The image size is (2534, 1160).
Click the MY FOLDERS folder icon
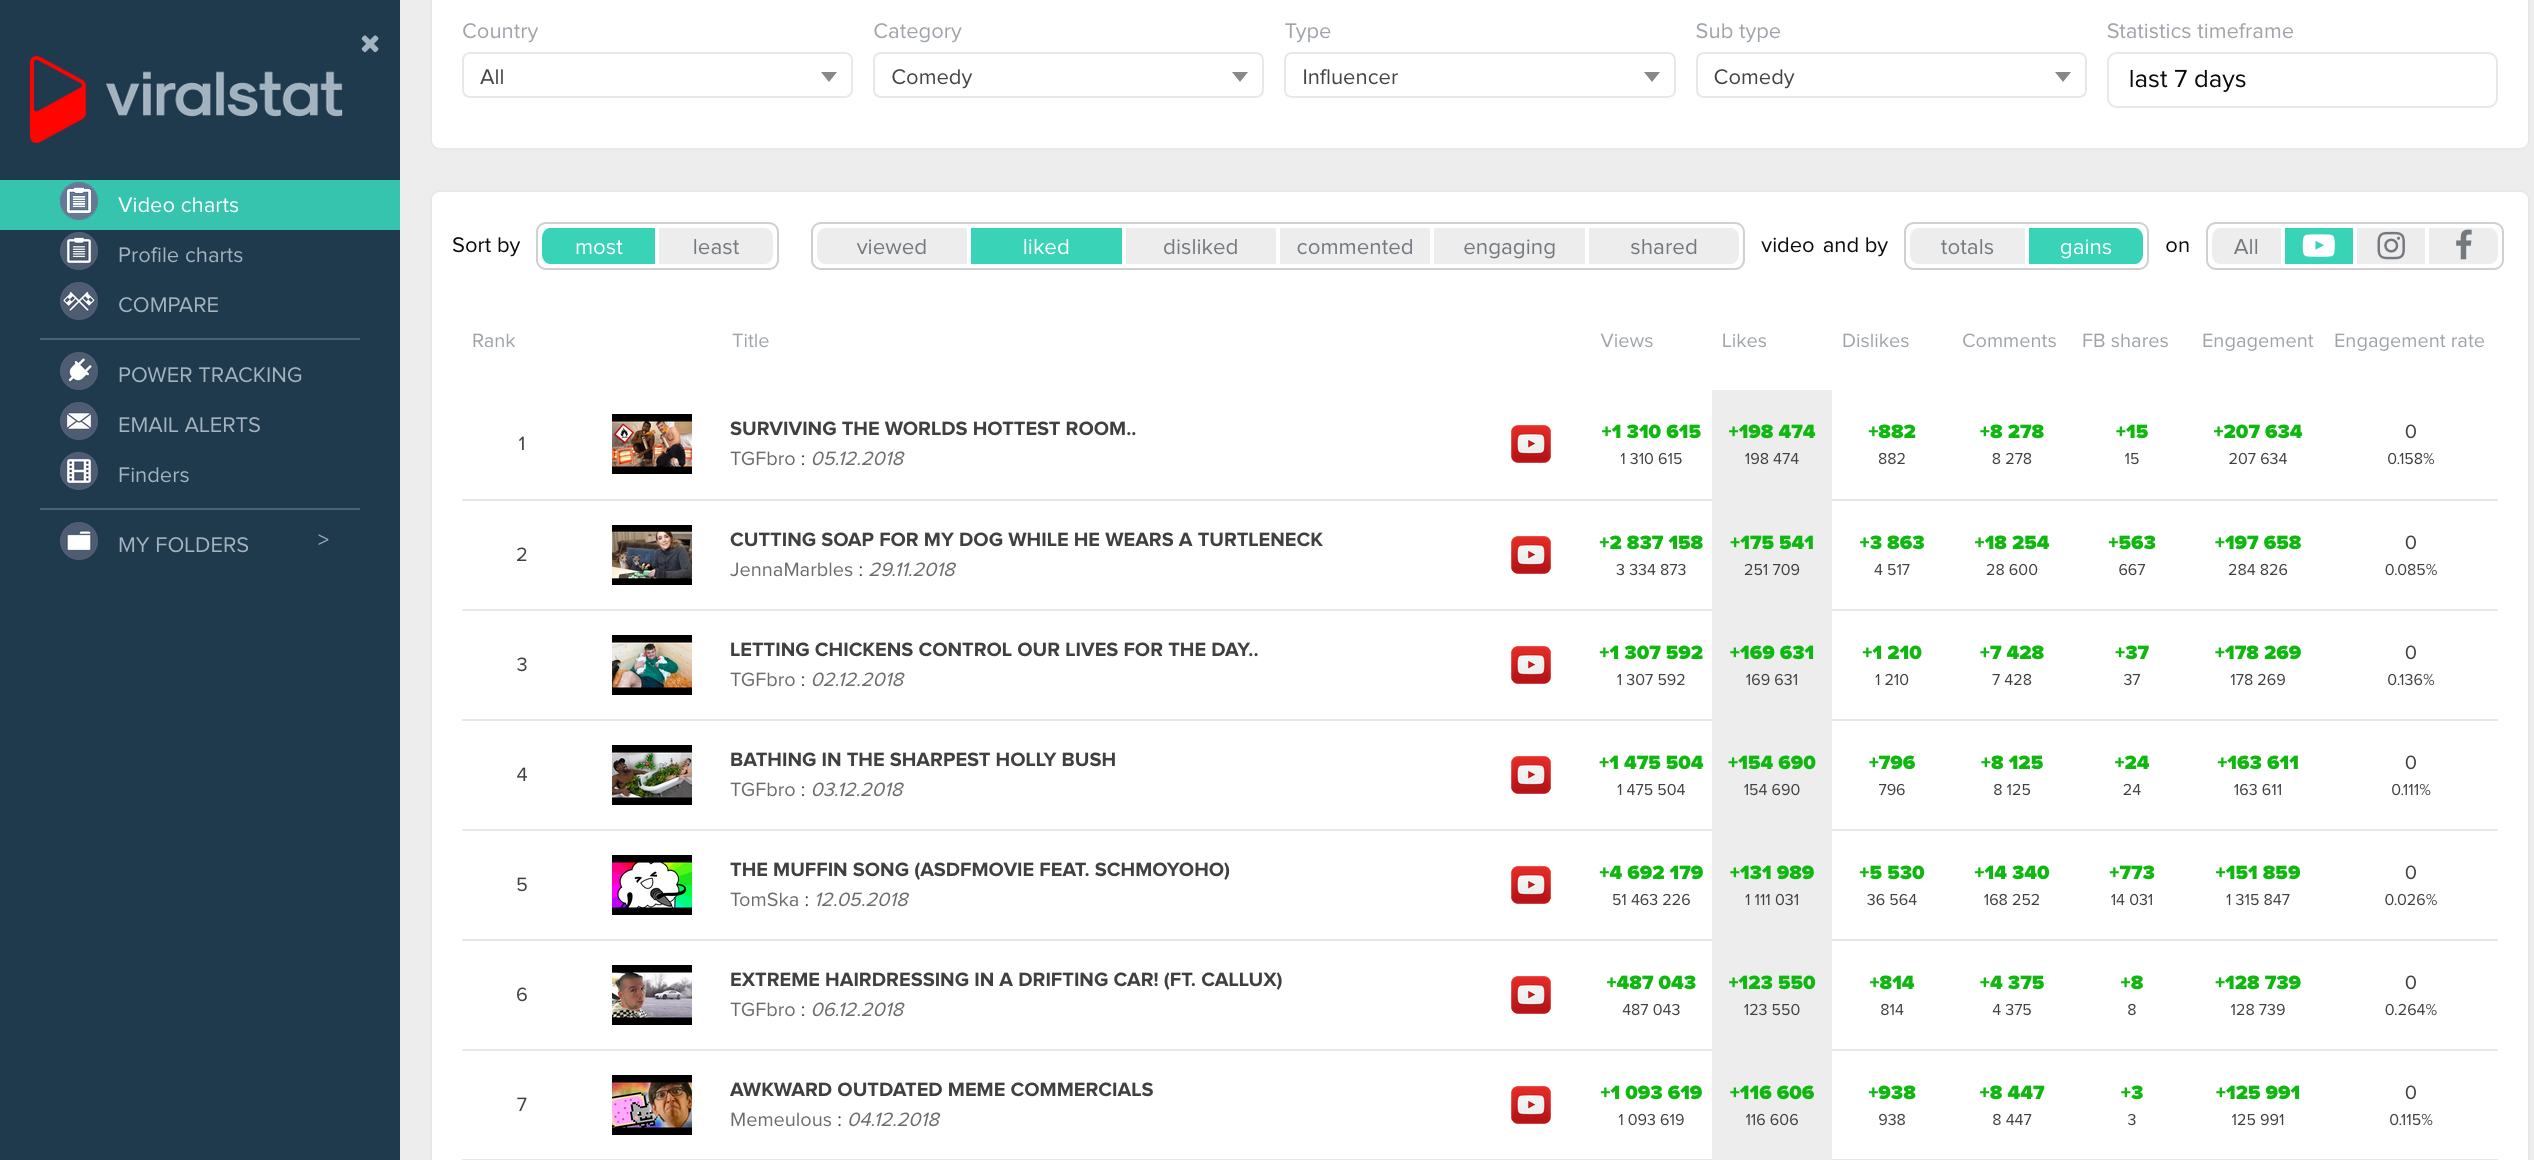(79, 542)
